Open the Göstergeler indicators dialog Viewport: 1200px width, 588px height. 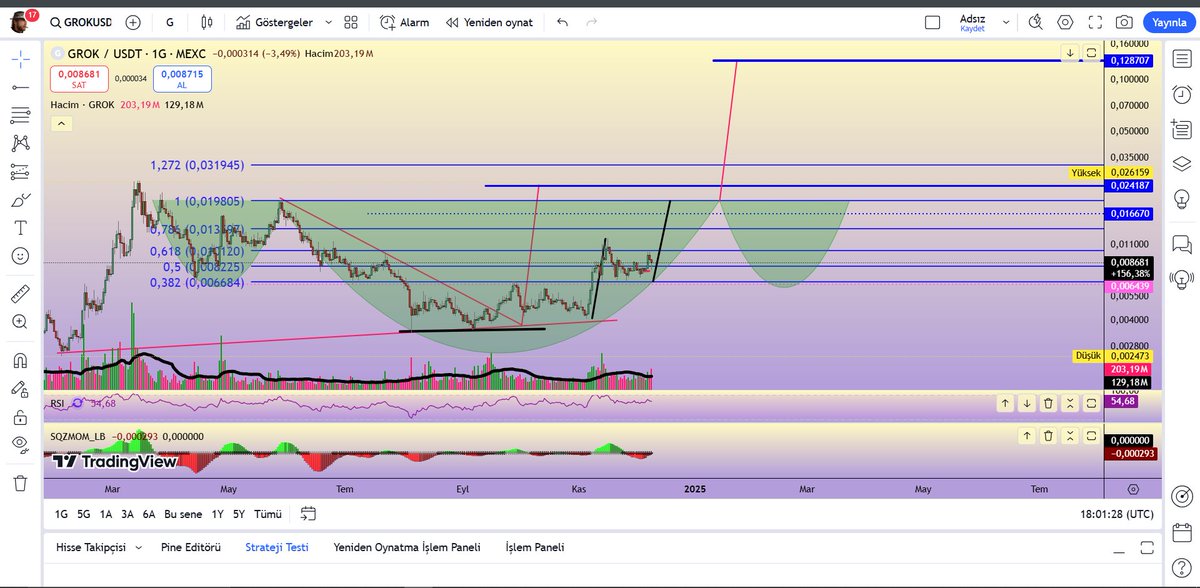click(273, 22)
